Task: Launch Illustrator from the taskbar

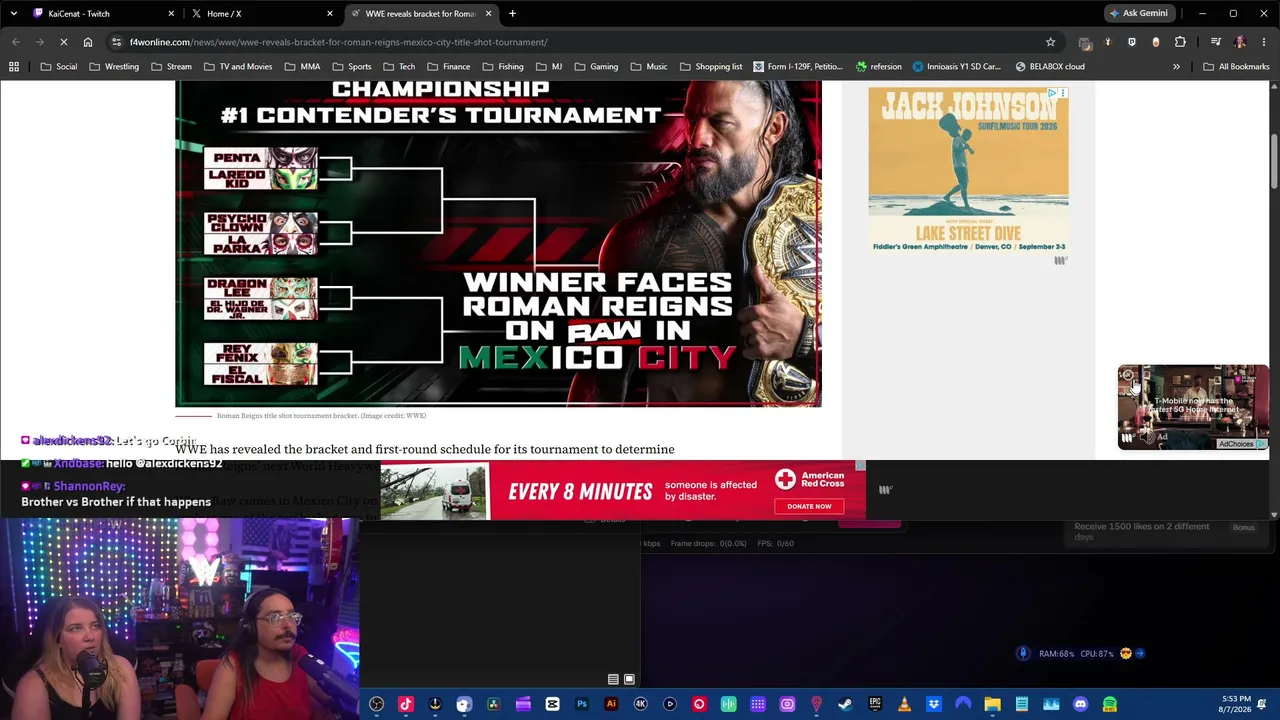Action: (611, 704)
